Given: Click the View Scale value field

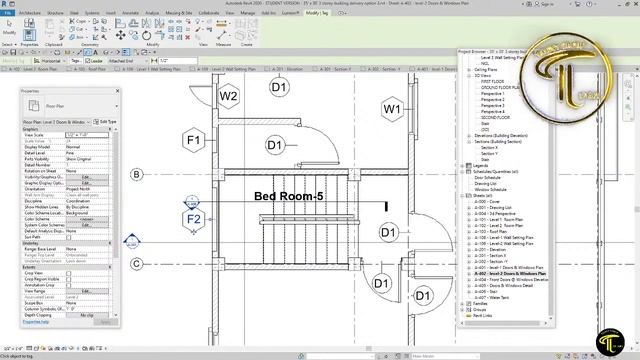Looking at the screenshot, I should tap(87, 135).
